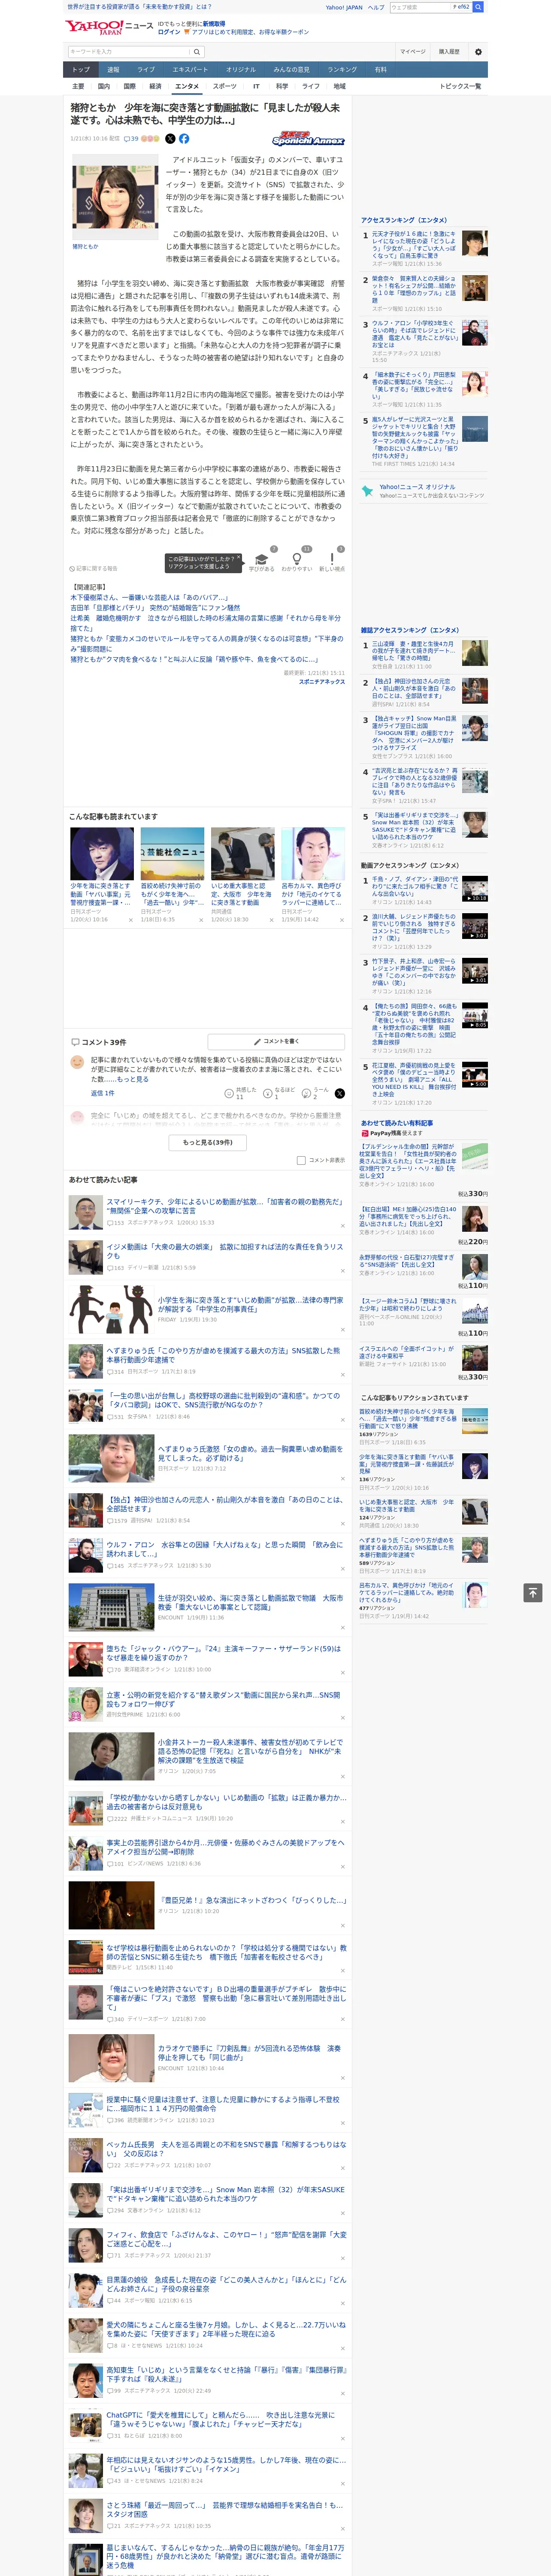Click the Yahoo! JAPAN News logo
The image size is (551, 2576).
(x=110, y=27)
